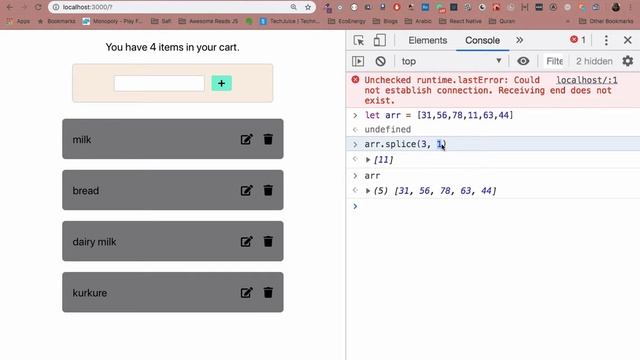Delete the milk cart item
Viewport: 640px width, 360px height.
(x=268, y=139)
